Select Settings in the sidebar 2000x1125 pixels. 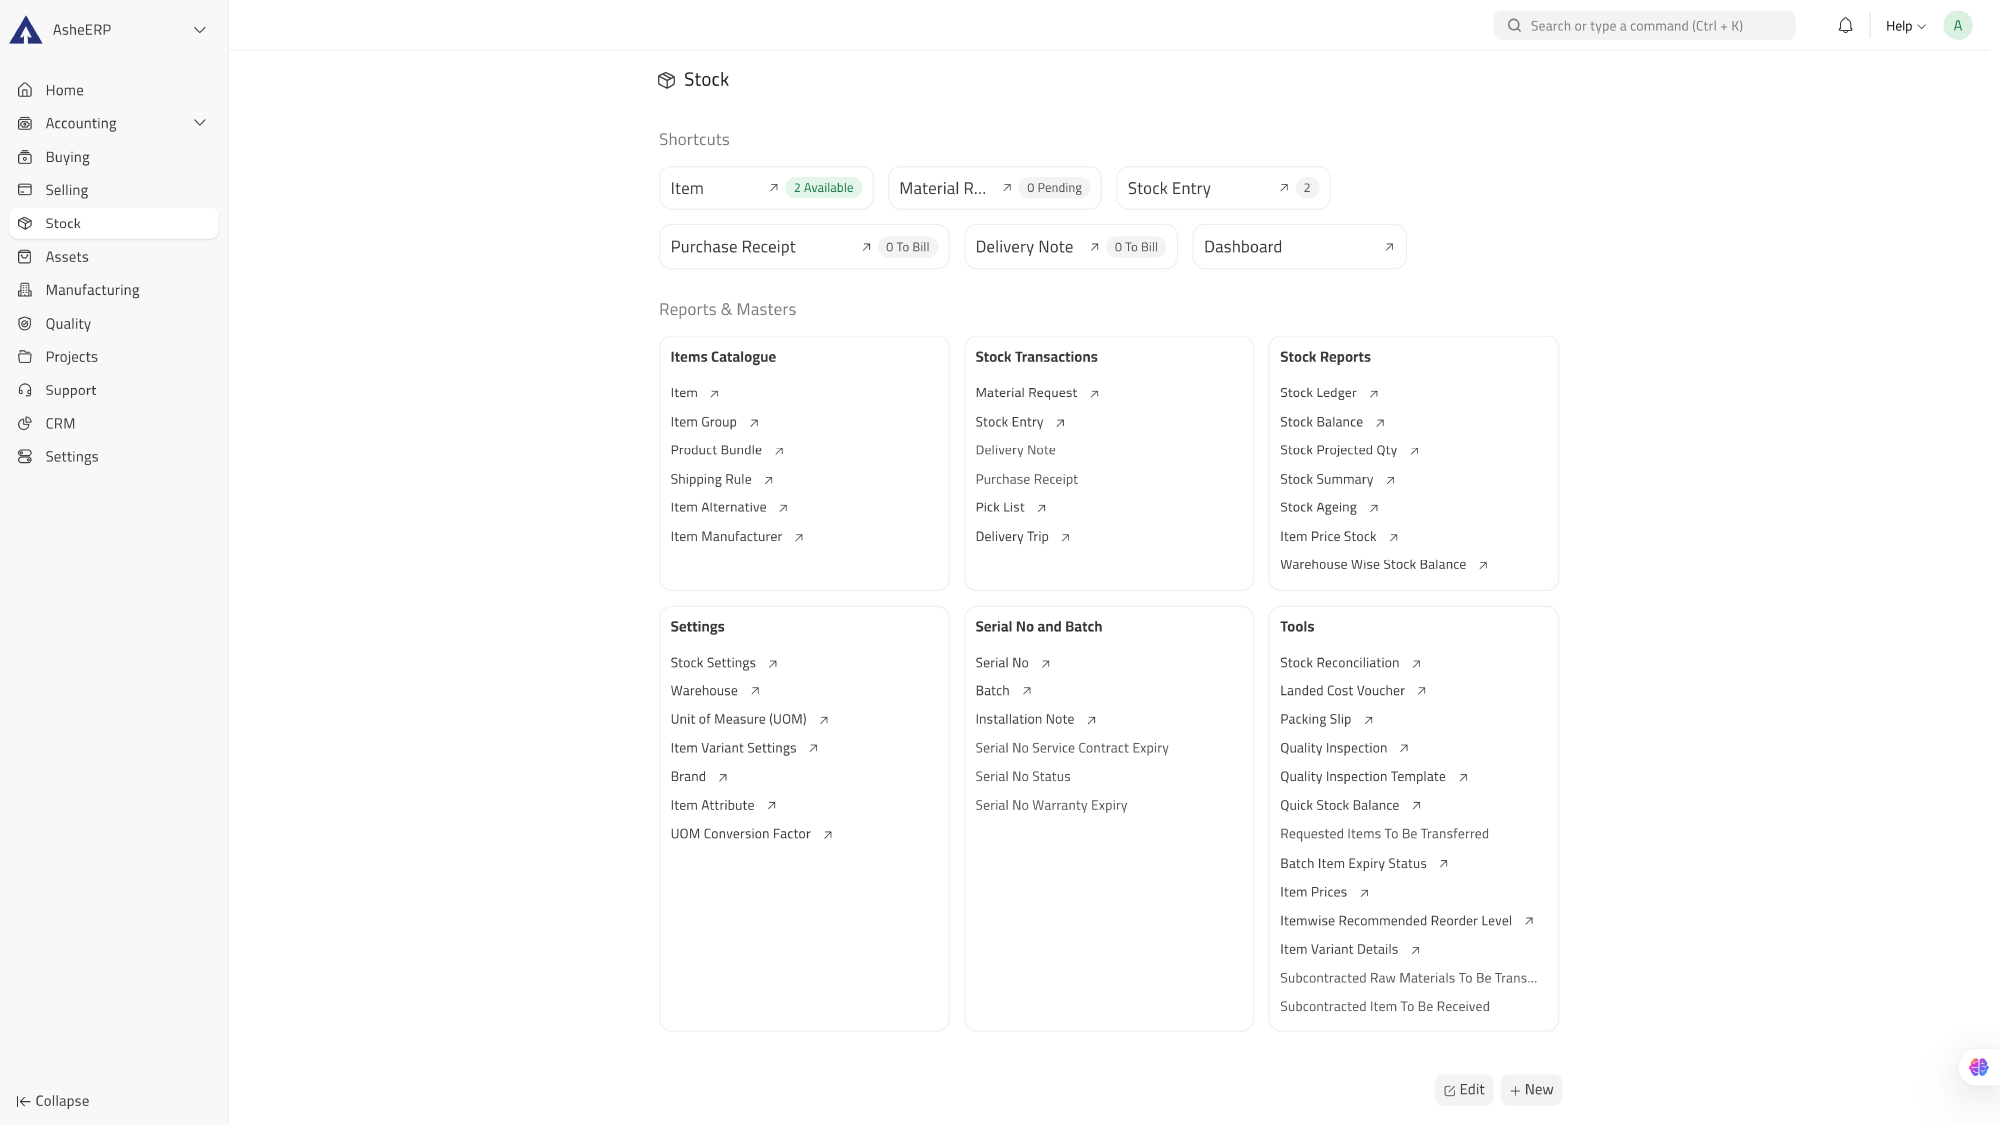[71, 457]
